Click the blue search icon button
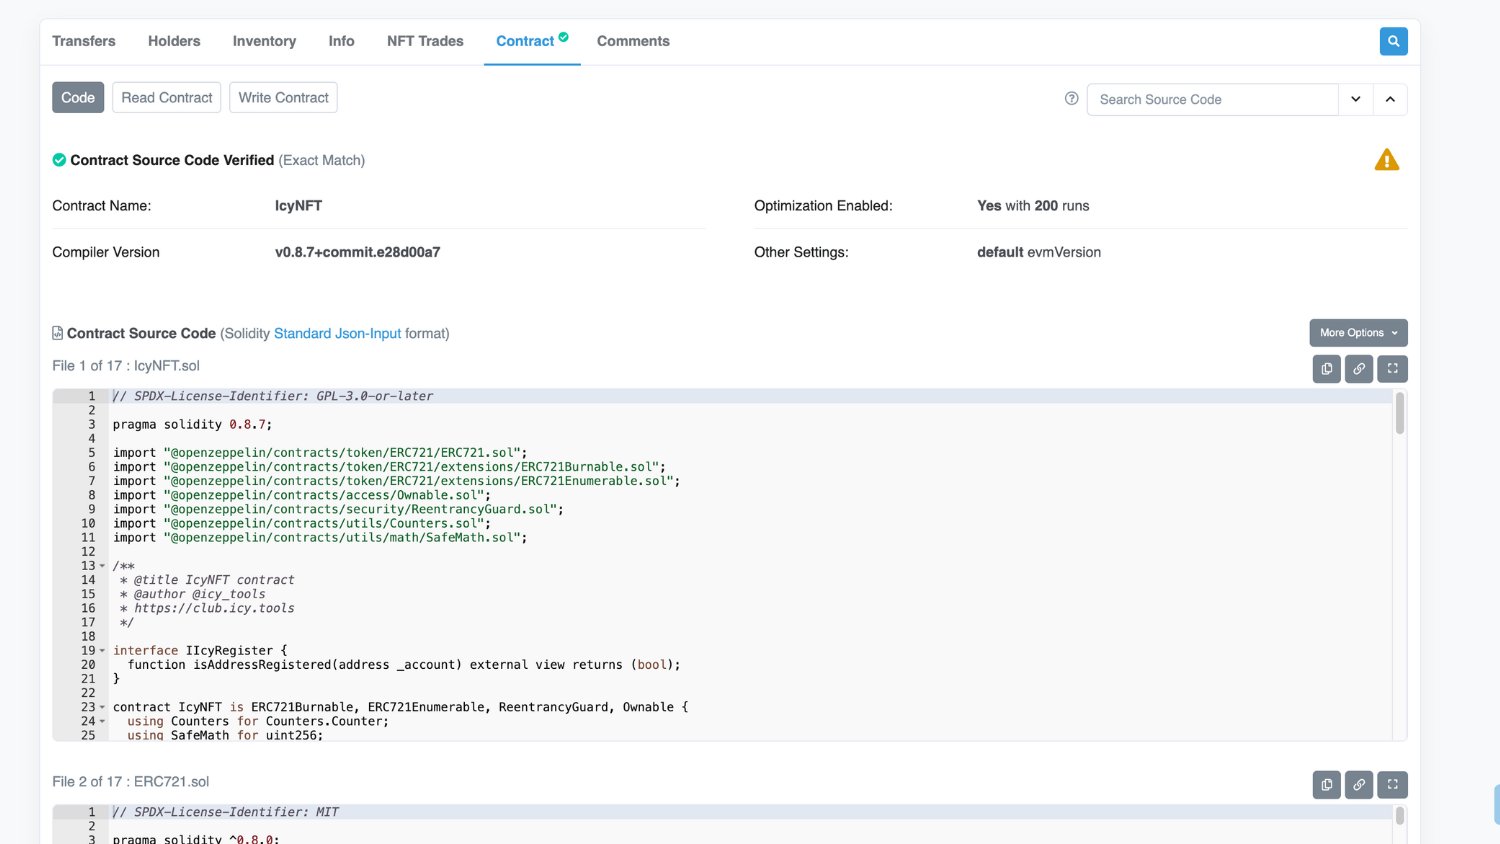Screen dimensions: 1500x844 [1393, 41]
